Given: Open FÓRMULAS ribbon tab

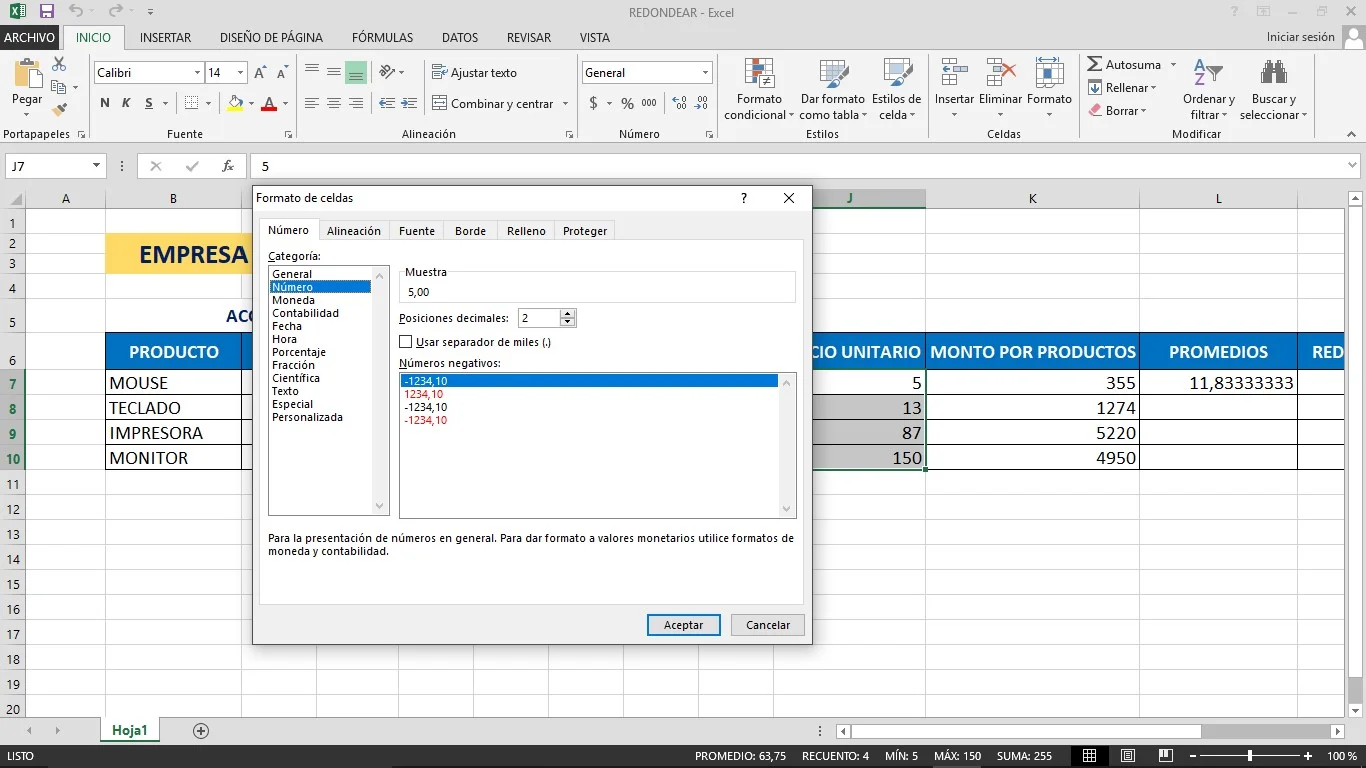Looking at the screenshot, I should click(382, 38).
